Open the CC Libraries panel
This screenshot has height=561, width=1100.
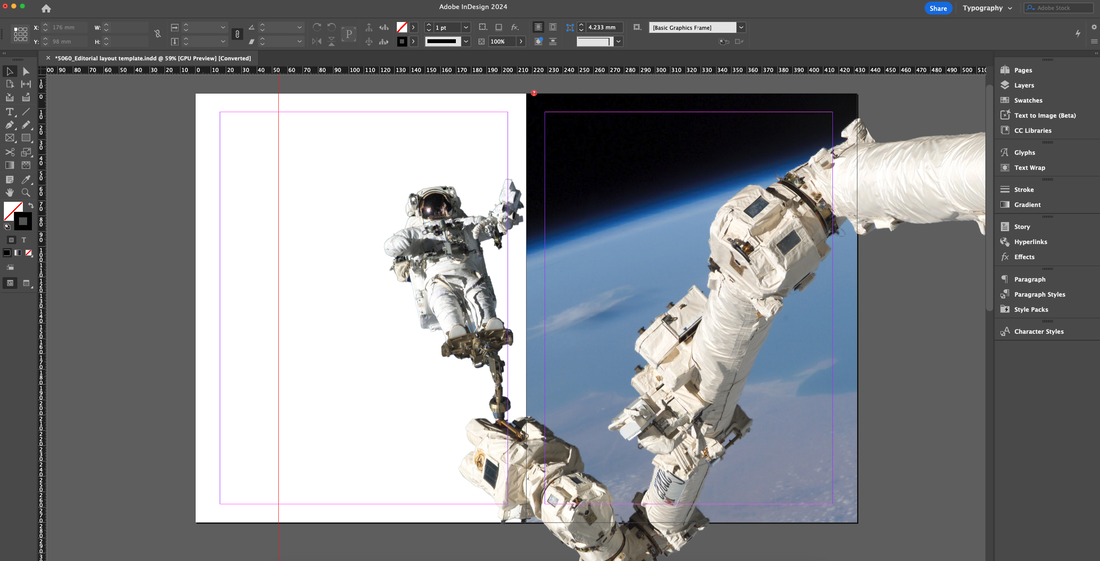(x=1032, y=130)
